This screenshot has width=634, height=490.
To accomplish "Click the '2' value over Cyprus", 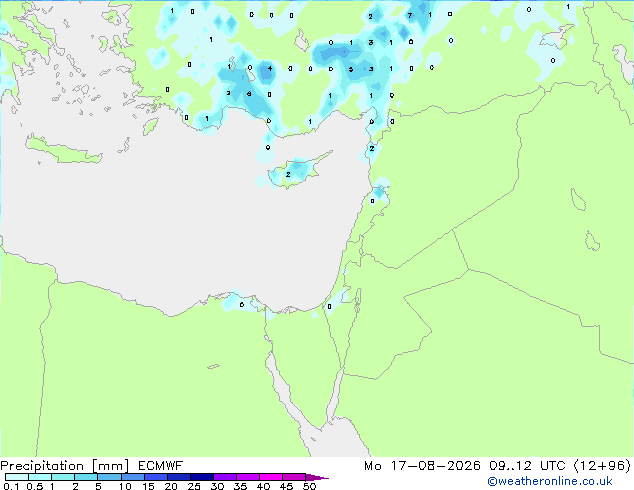I will (288, 175).
